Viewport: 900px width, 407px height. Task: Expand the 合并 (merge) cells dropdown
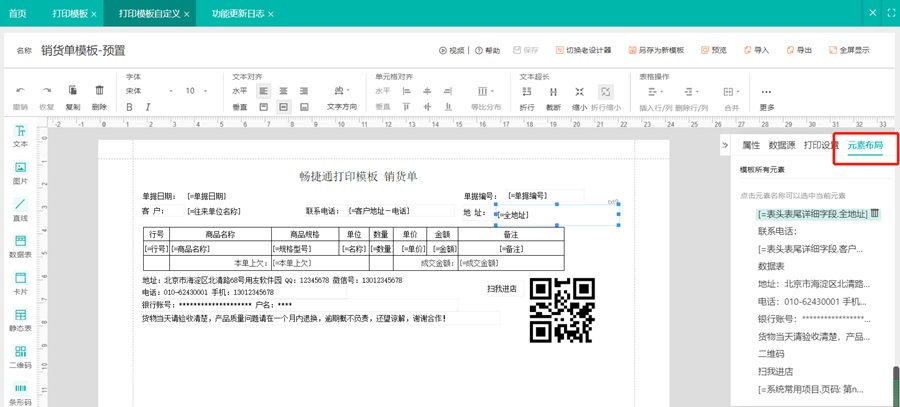(x=731, y=92)
